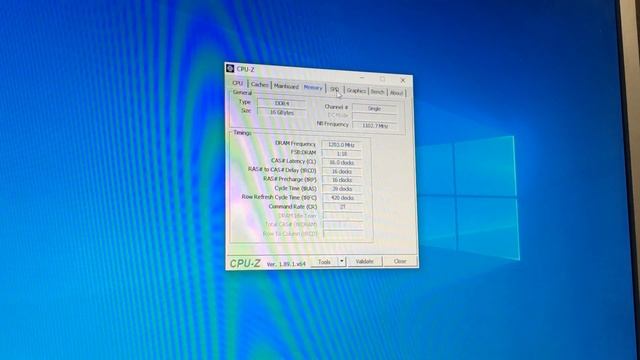Click the CPU-Z logo text at bottom
This screenshot has height=360, width=640.
245,263
